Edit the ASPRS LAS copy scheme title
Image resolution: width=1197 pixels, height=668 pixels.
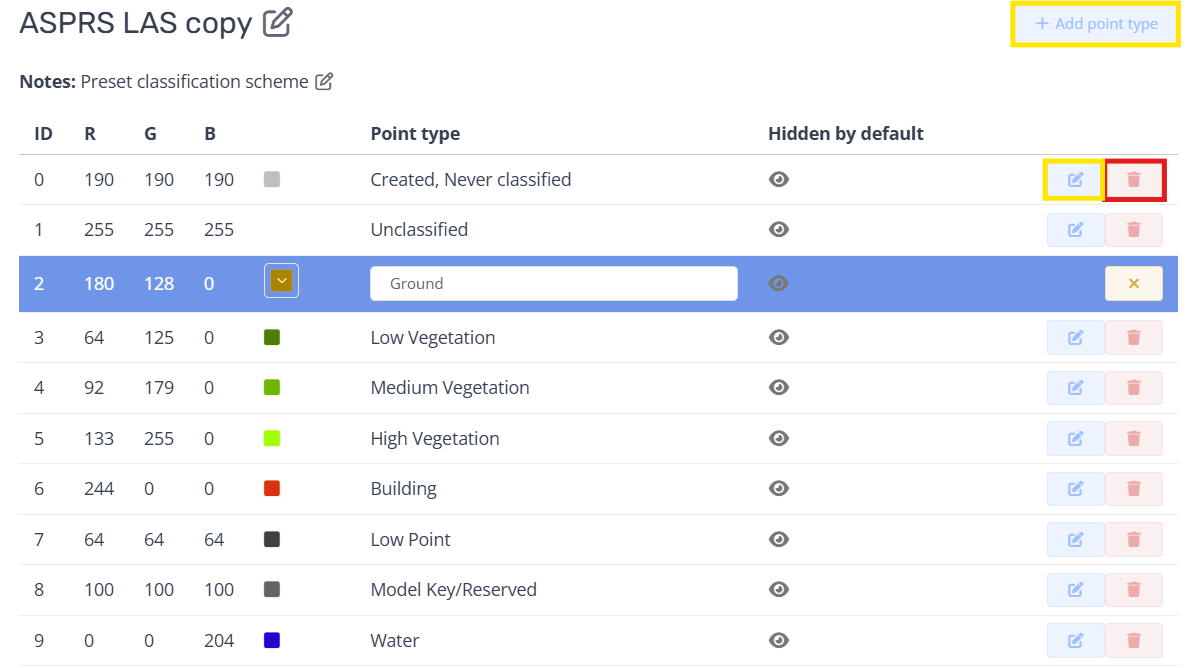277,22
